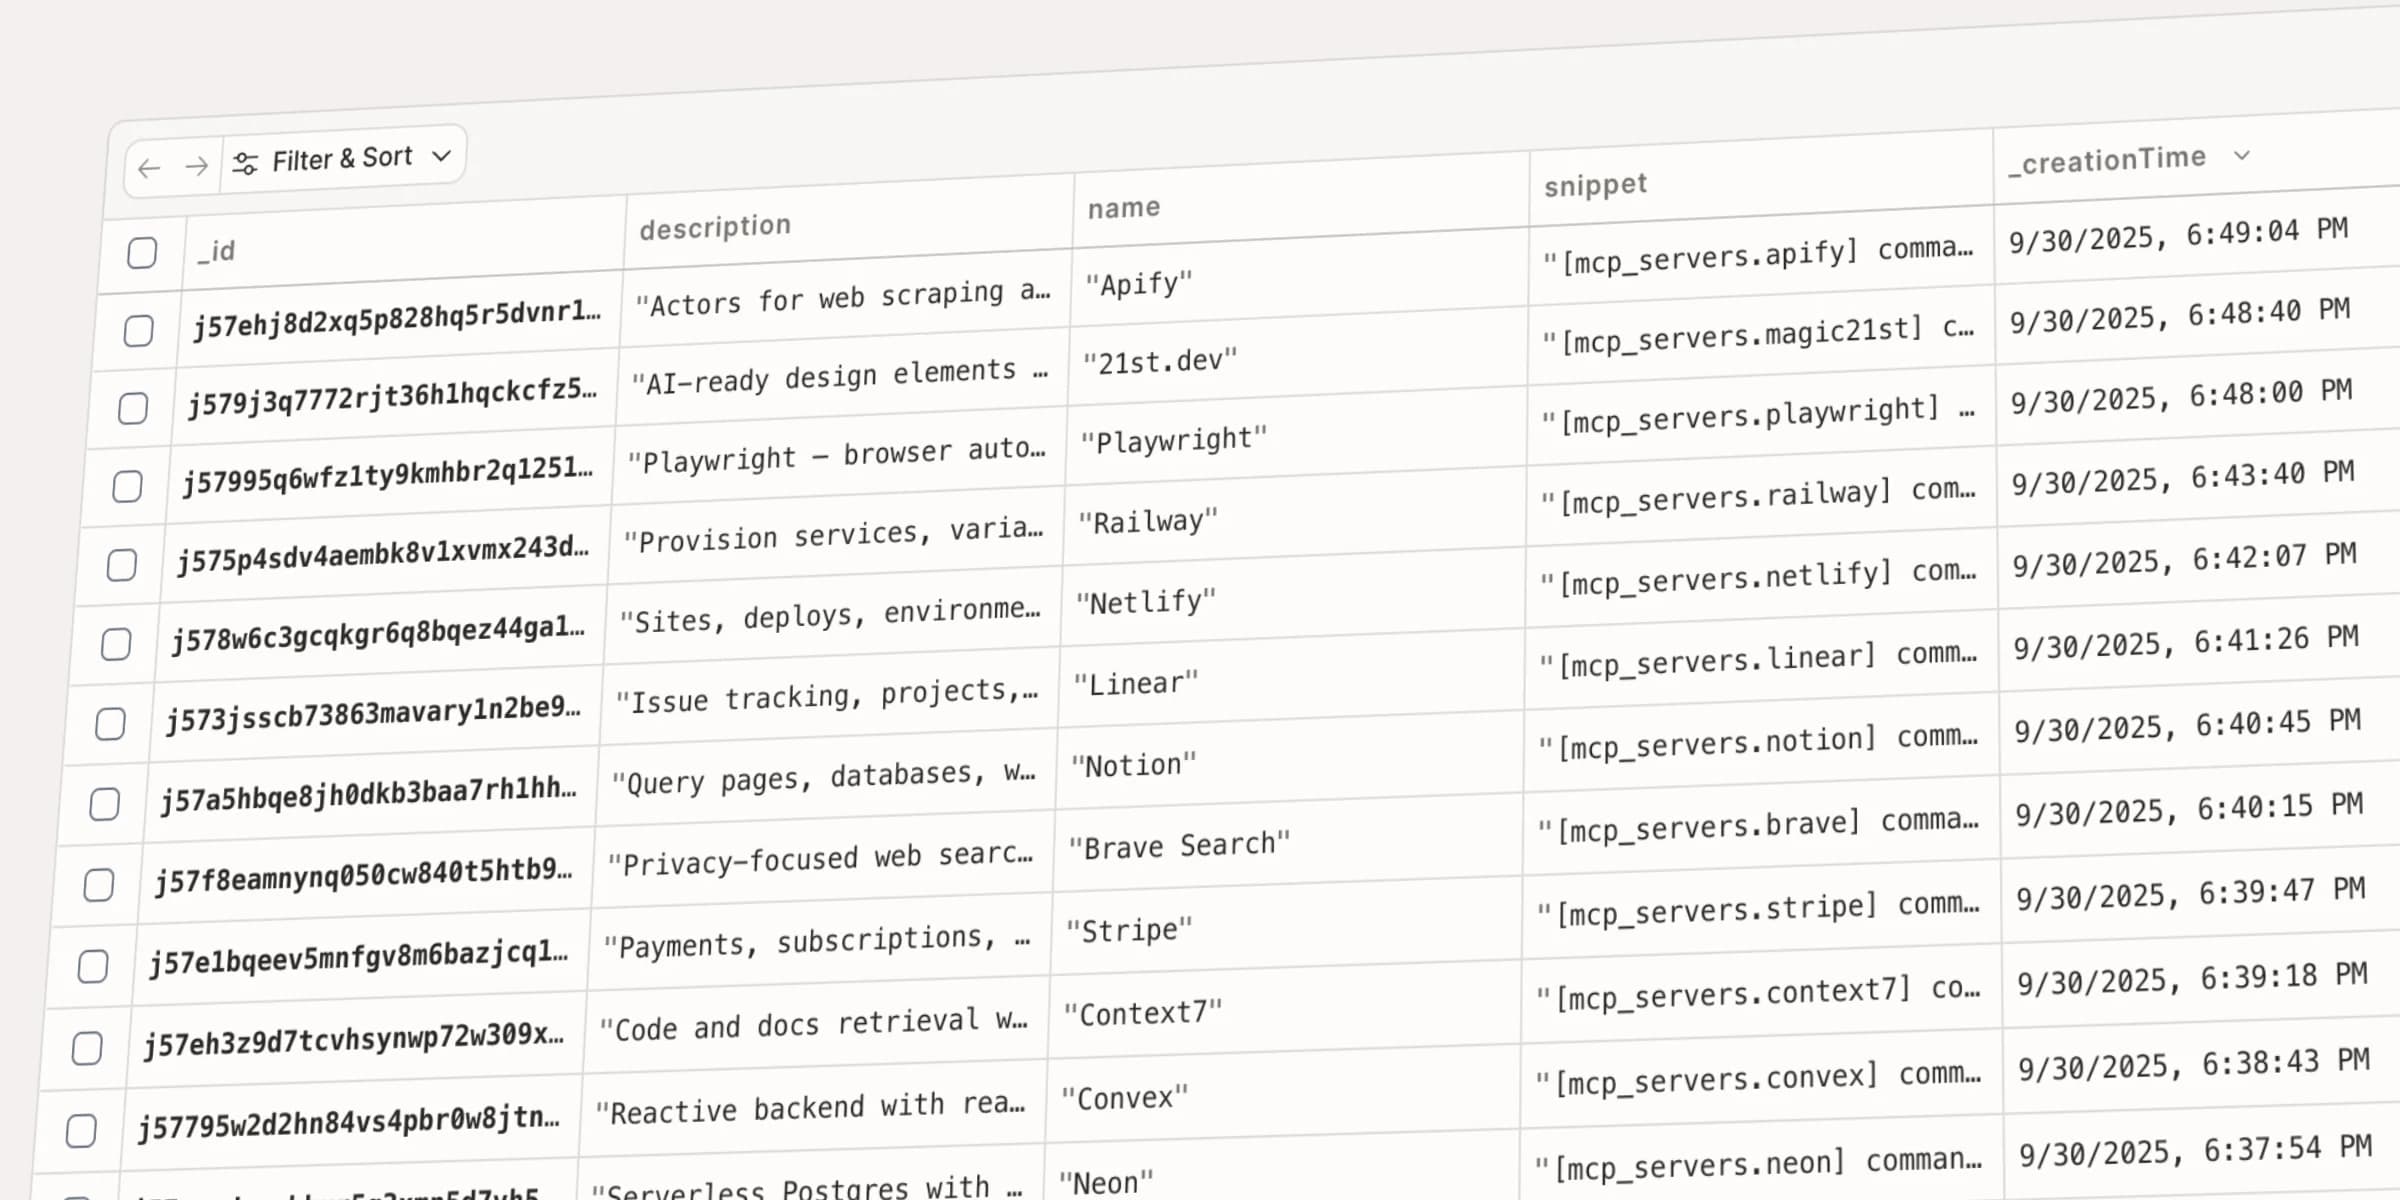Click the _id column header
This screenshot has width=2400, height=1200.
point(217,251)
